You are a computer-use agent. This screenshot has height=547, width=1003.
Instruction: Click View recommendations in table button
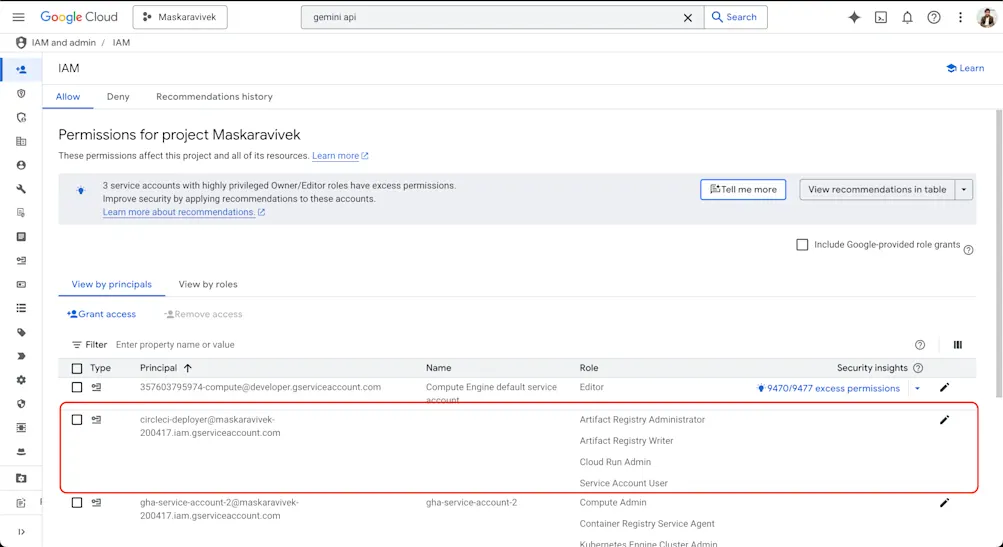(877, 189)
